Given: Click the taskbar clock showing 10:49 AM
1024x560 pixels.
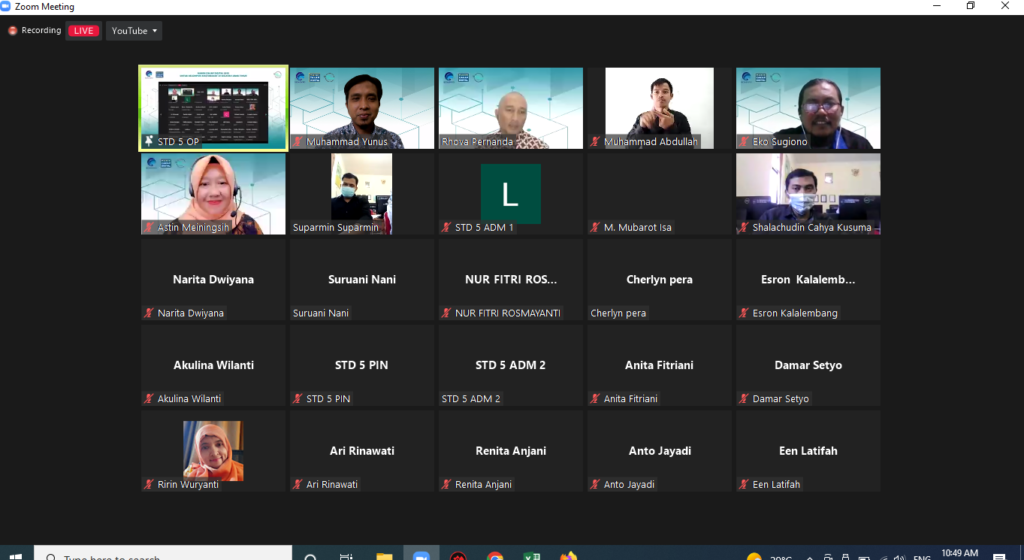Looking at the screenshot, I should pos(959,553).
